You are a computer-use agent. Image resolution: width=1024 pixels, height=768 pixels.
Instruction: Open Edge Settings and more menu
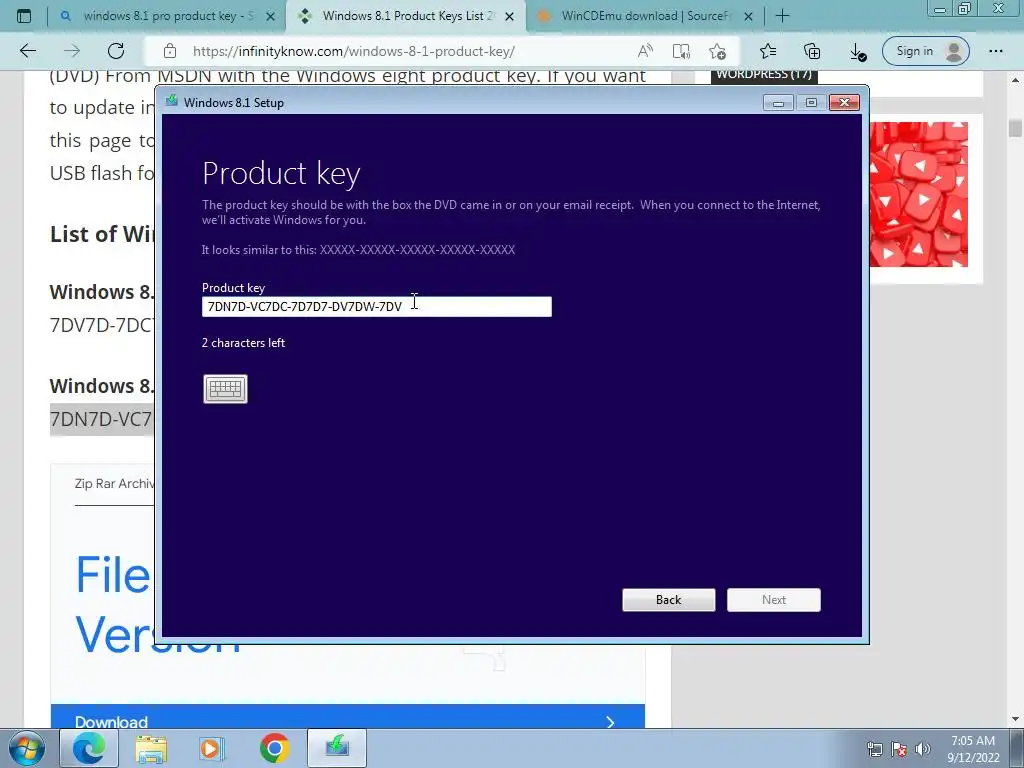click(996, 51)
